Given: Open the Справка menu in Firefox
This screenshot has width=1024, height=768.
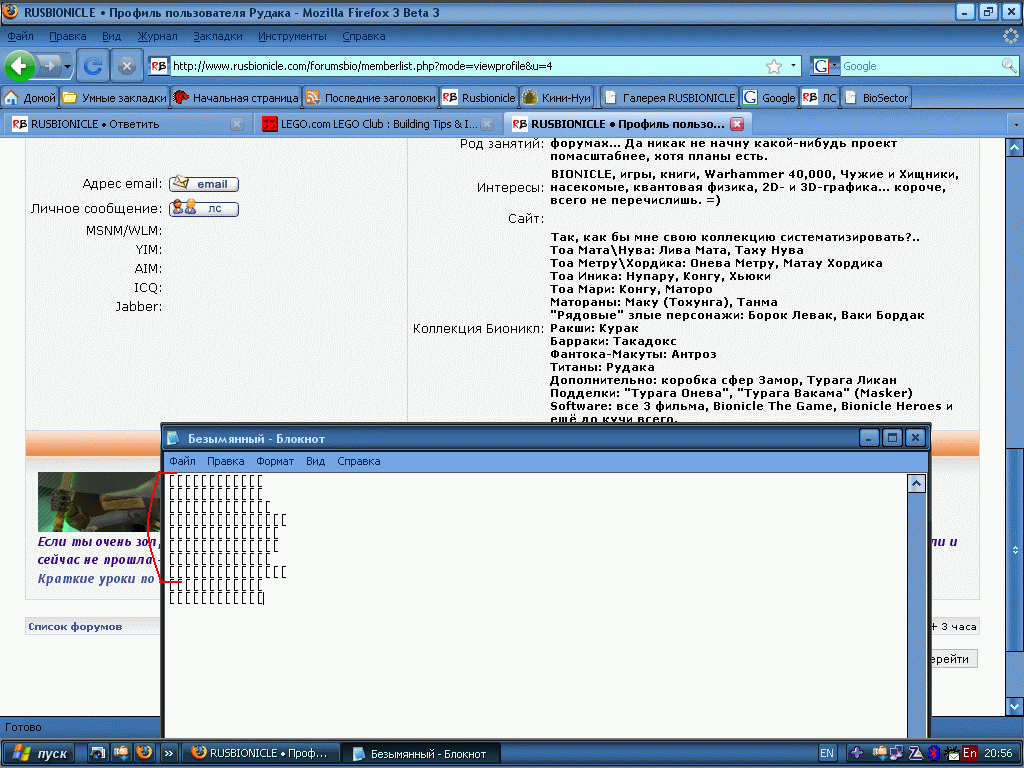Looking at the screenshot, I should pyautogui.click(x=364, y=37).
